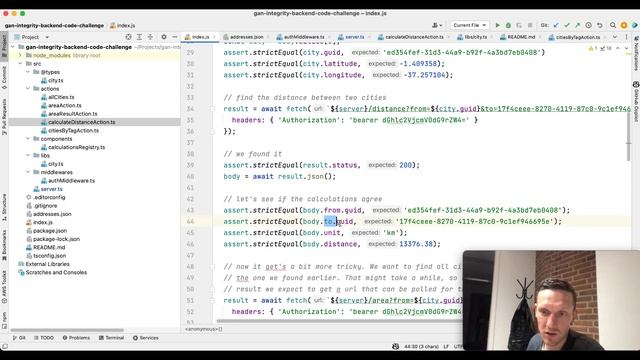Collapse the components folder

[x=28, y=139]
